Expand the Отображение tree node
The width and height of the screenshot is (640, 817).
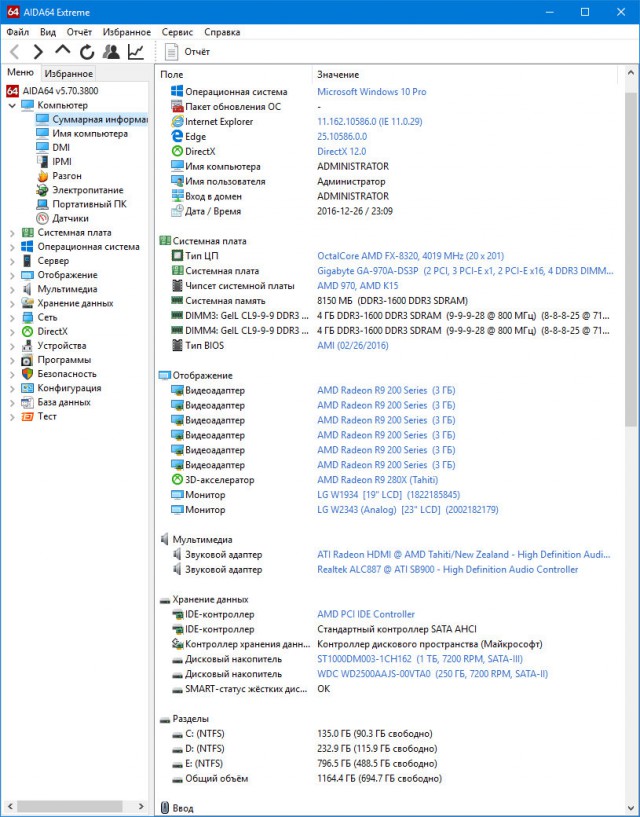[12, 275]
